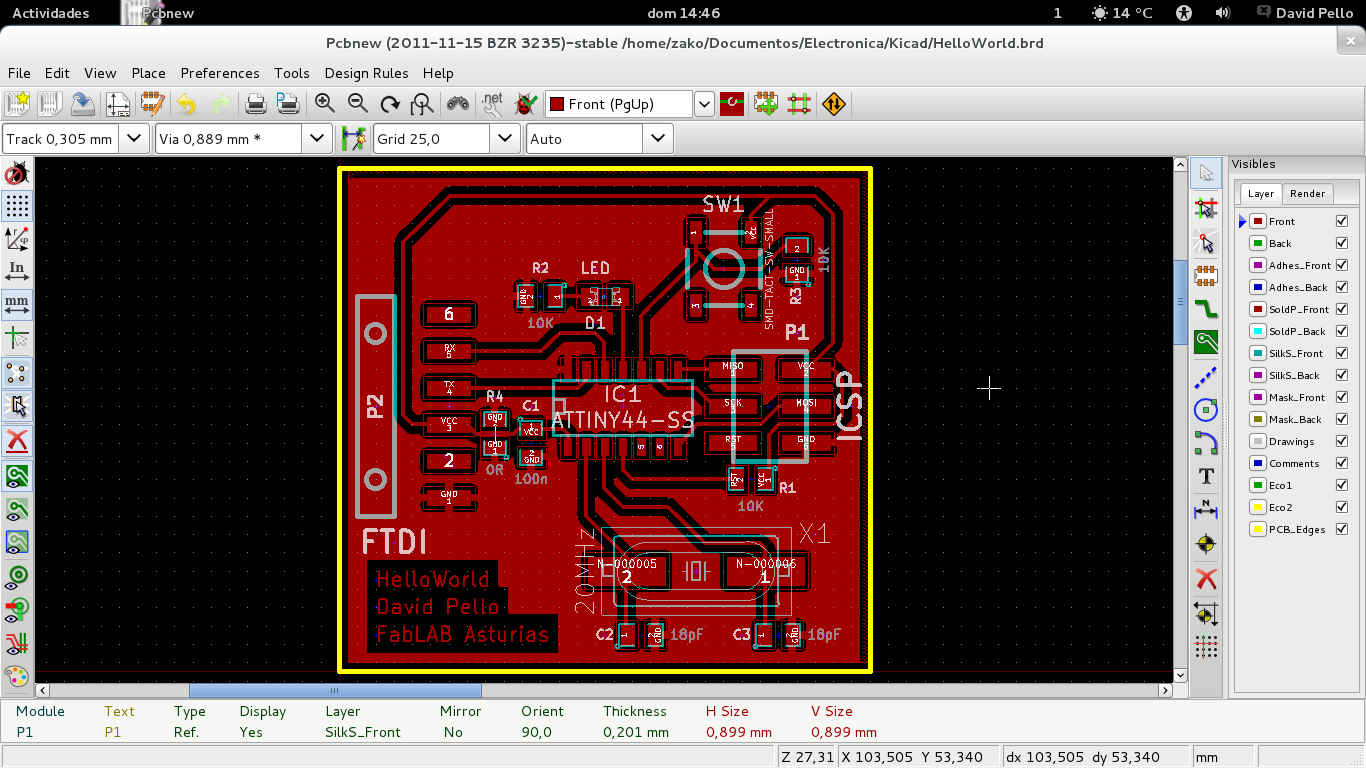Viewport: 1366px width, 768px height.
Task: Select the Add graphic line tool
Action: (1206, 375)
